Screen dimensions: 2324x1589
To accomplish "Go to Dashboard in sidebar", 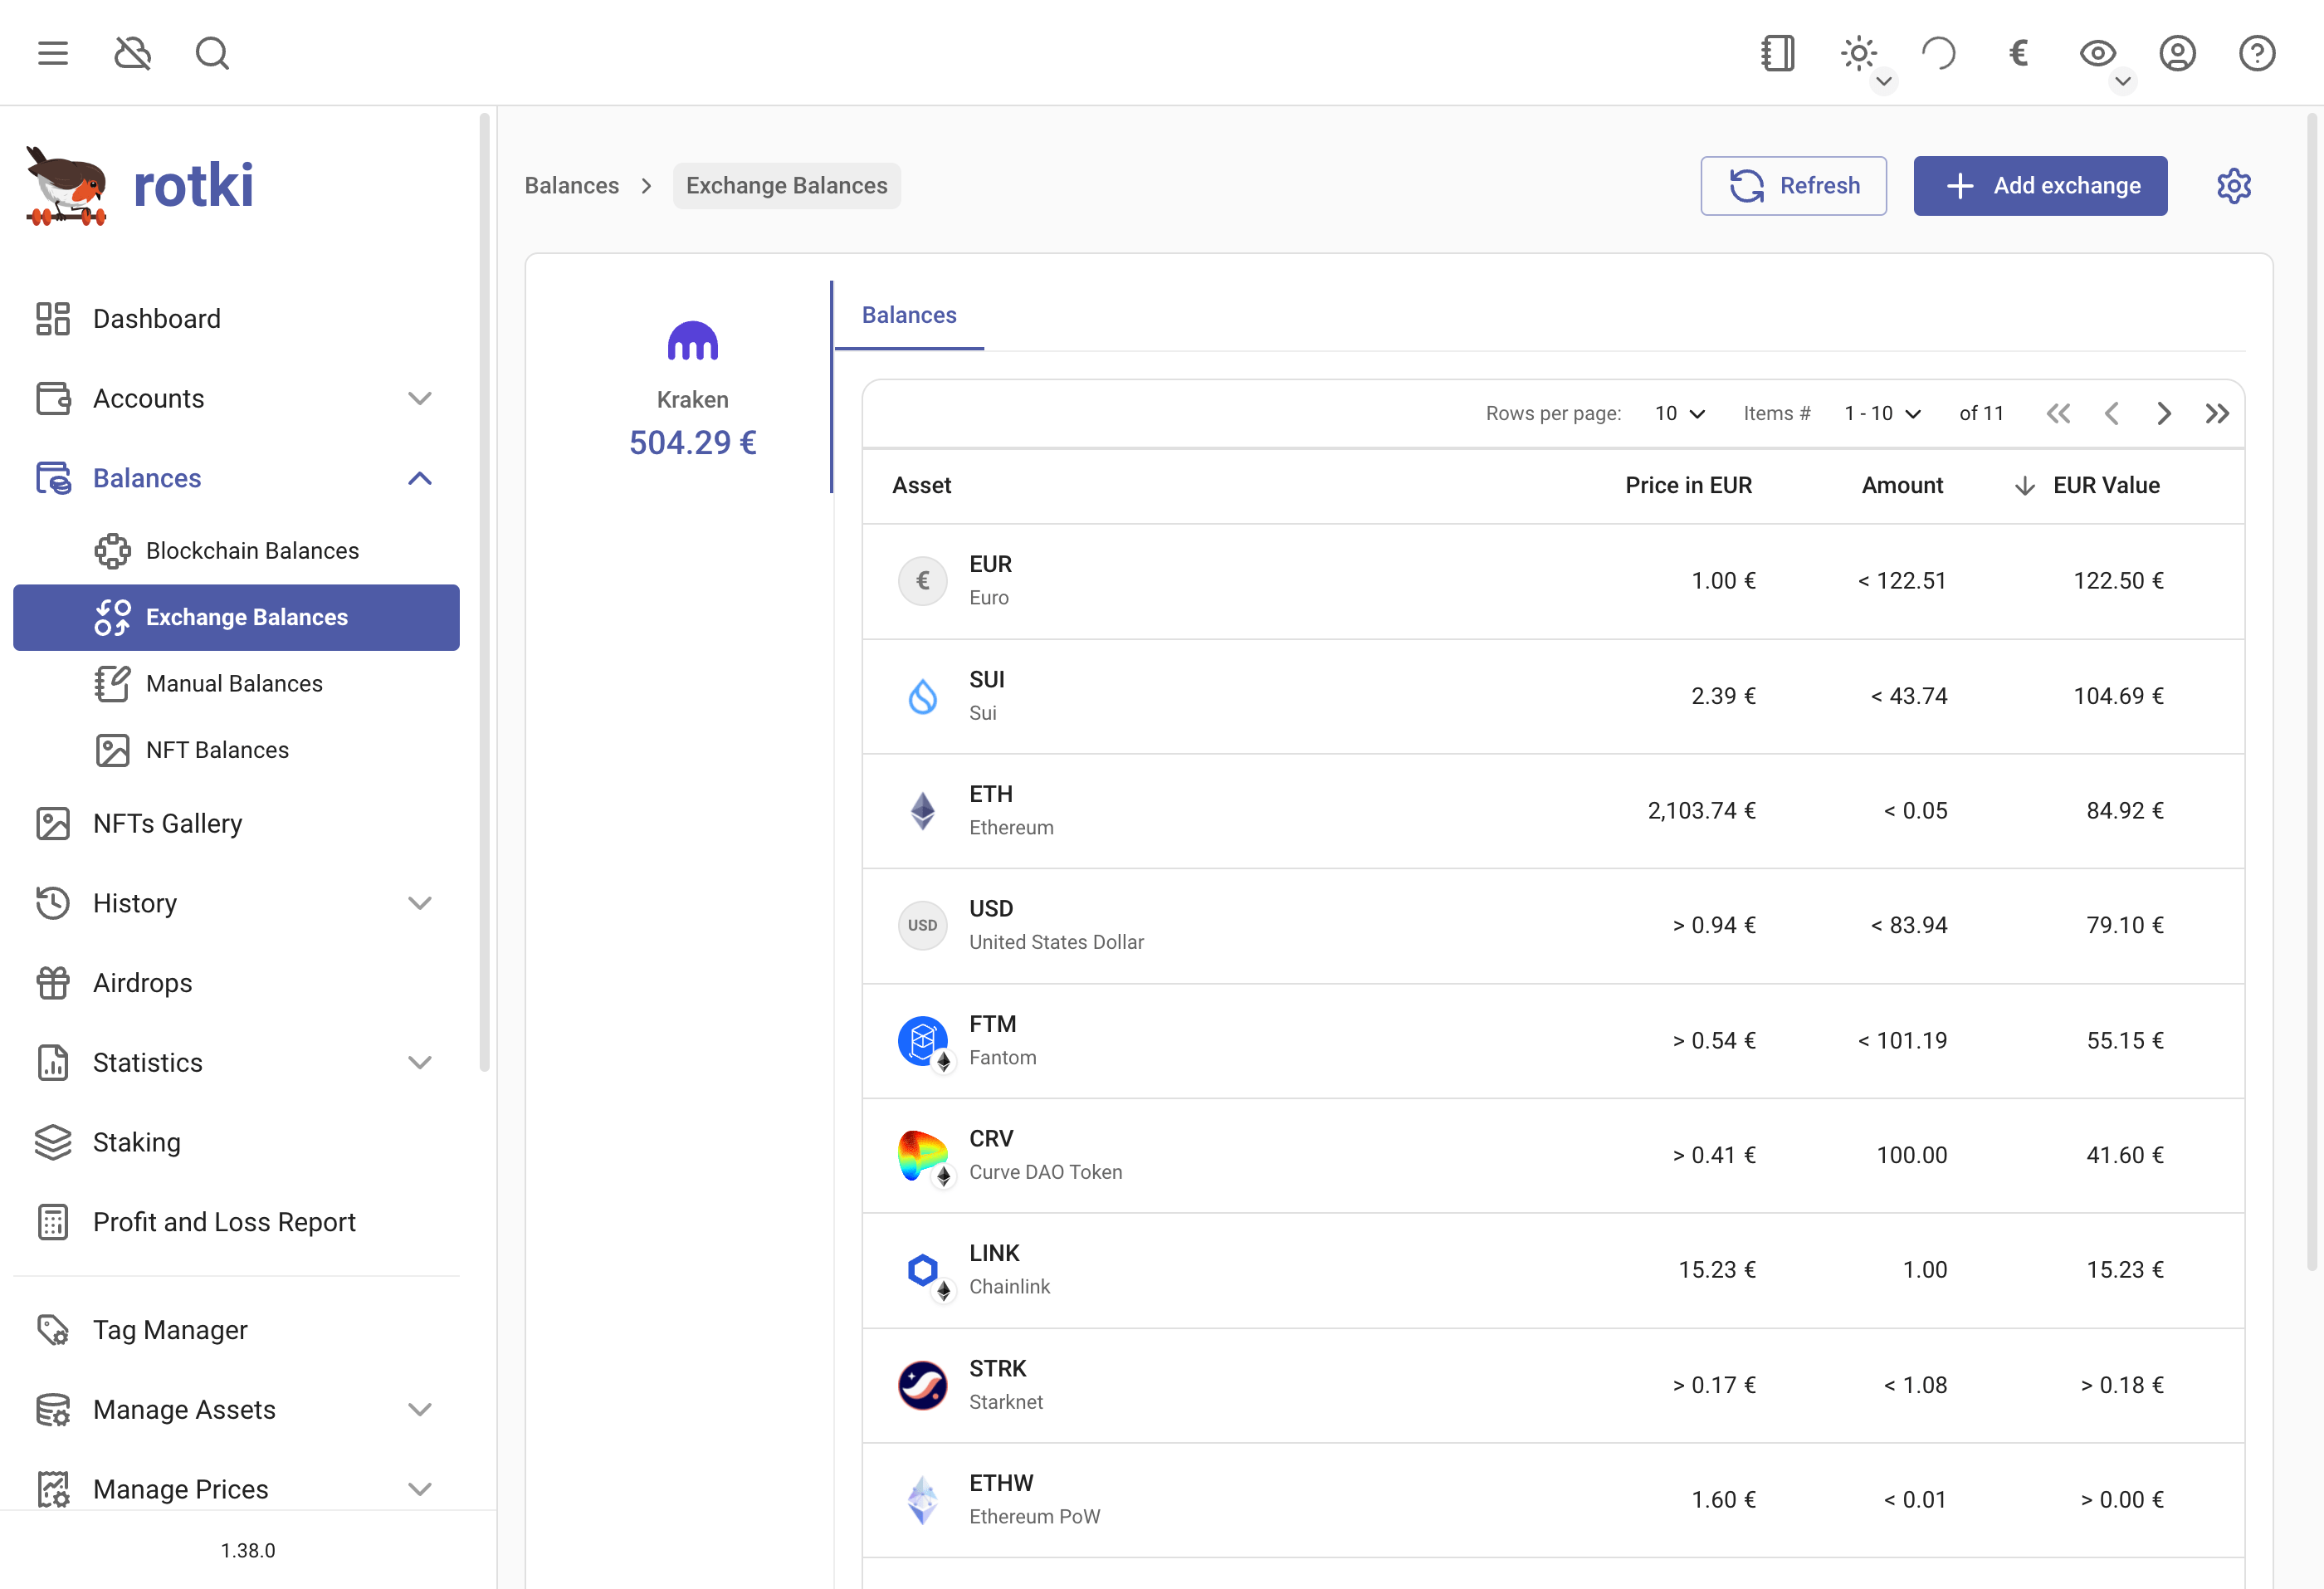I will [x=236, y=319].
